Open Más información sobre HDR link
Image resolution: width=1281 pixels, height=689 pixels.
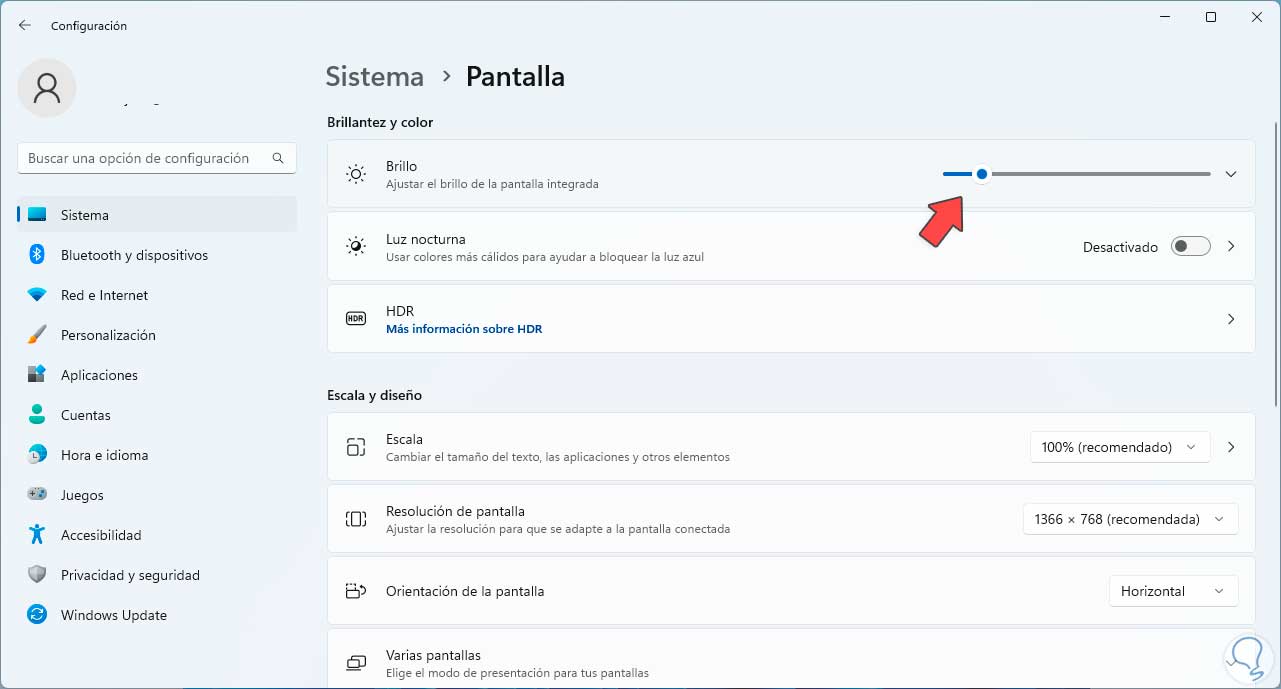coord(464,329)
